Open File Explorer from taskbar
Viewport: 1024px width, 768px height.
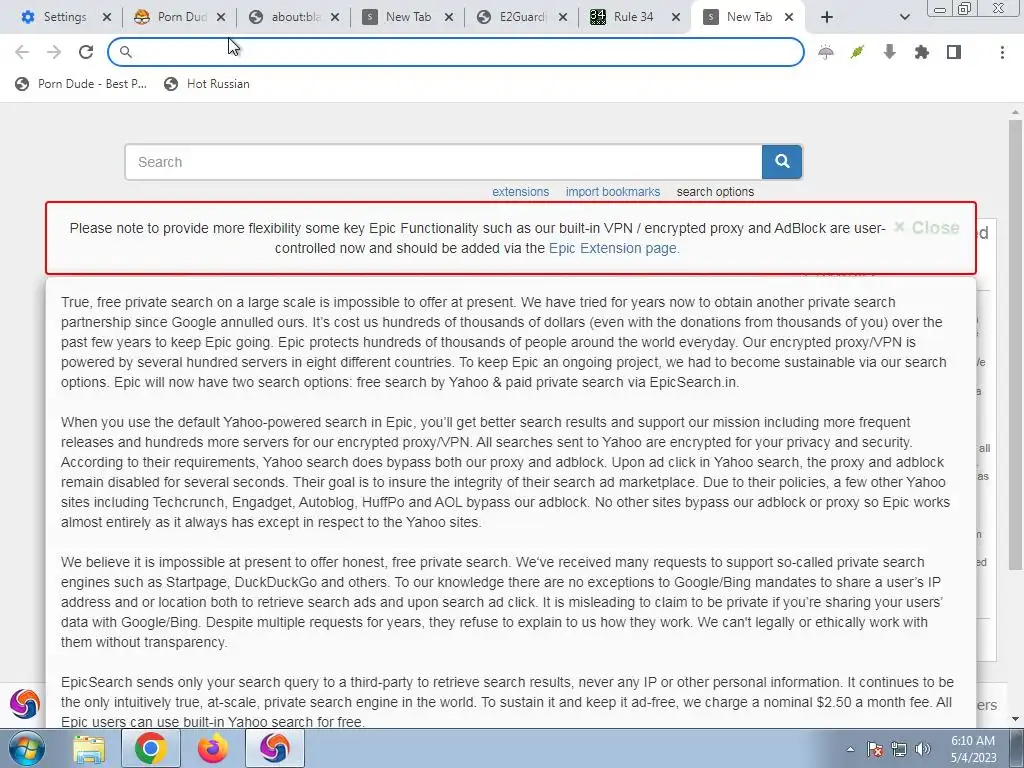89,748
